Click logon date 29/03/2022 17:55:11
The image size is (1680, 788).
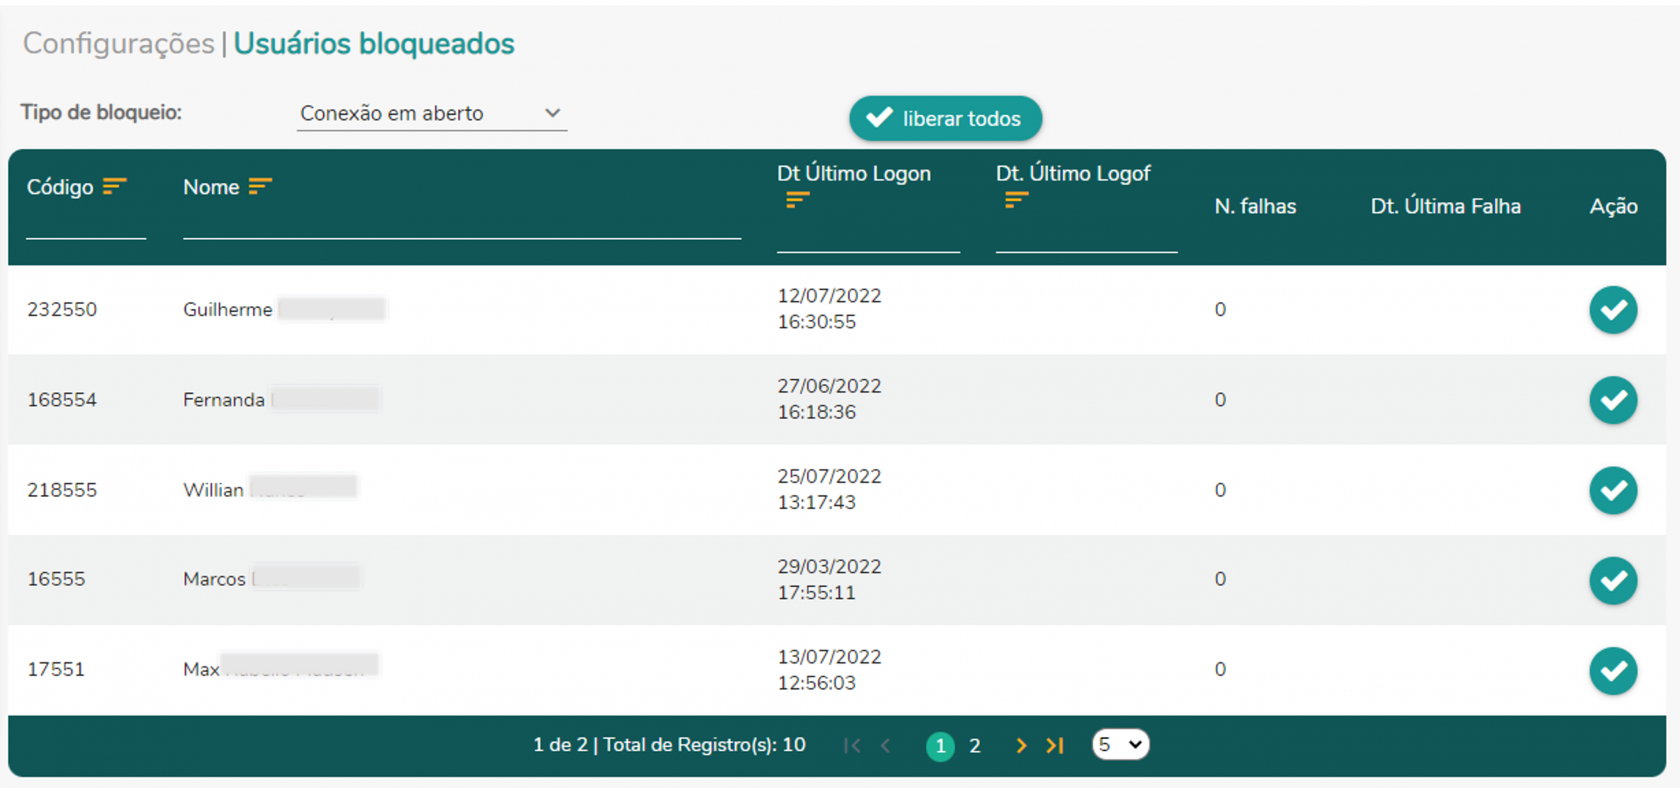(829, 579)
